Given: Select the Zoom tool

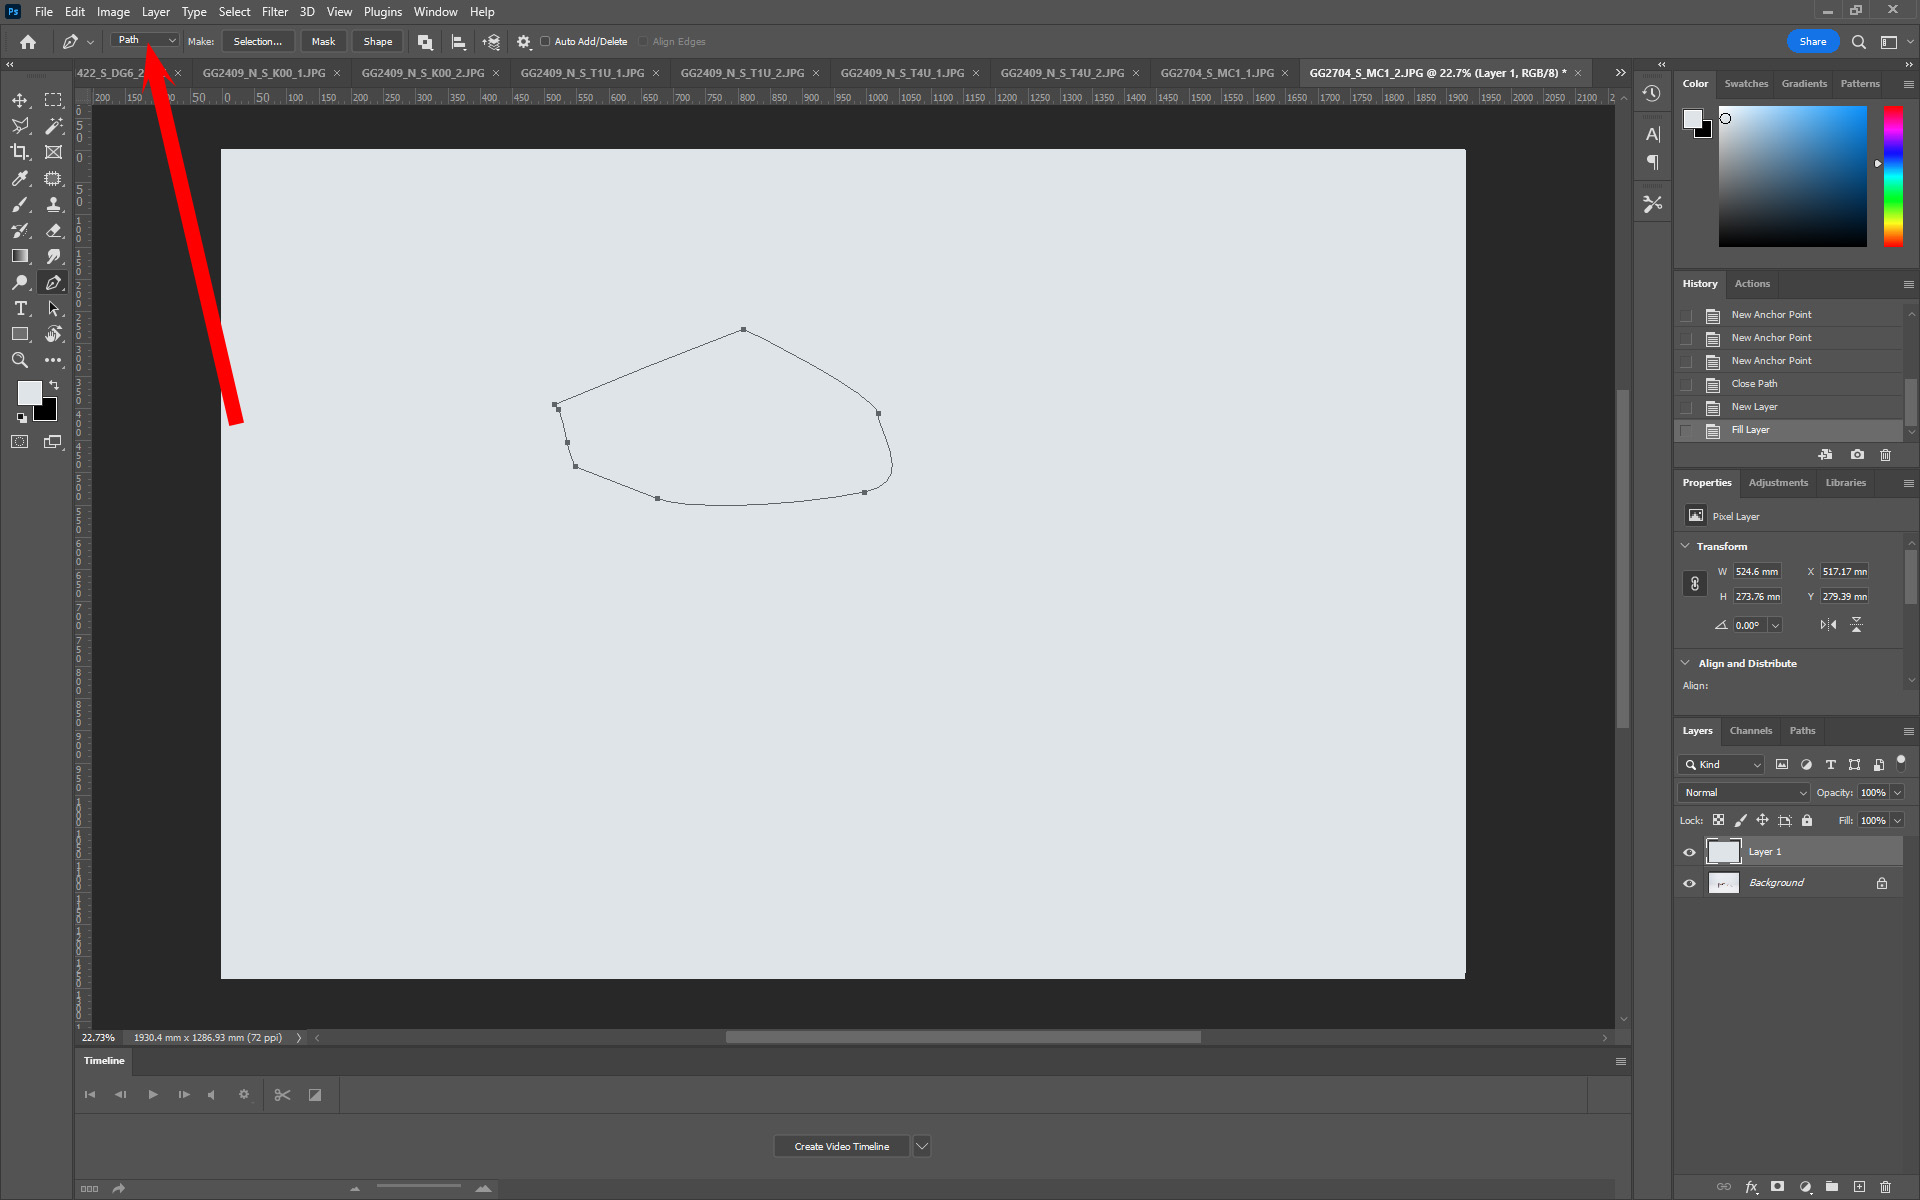Looking at the screenshot, I should point(20,360).
